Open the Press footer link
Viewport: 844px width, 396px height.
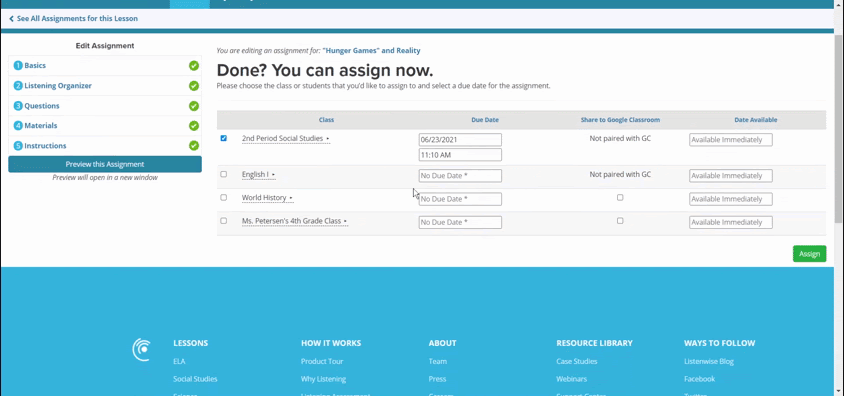click(x=437, y=379)
